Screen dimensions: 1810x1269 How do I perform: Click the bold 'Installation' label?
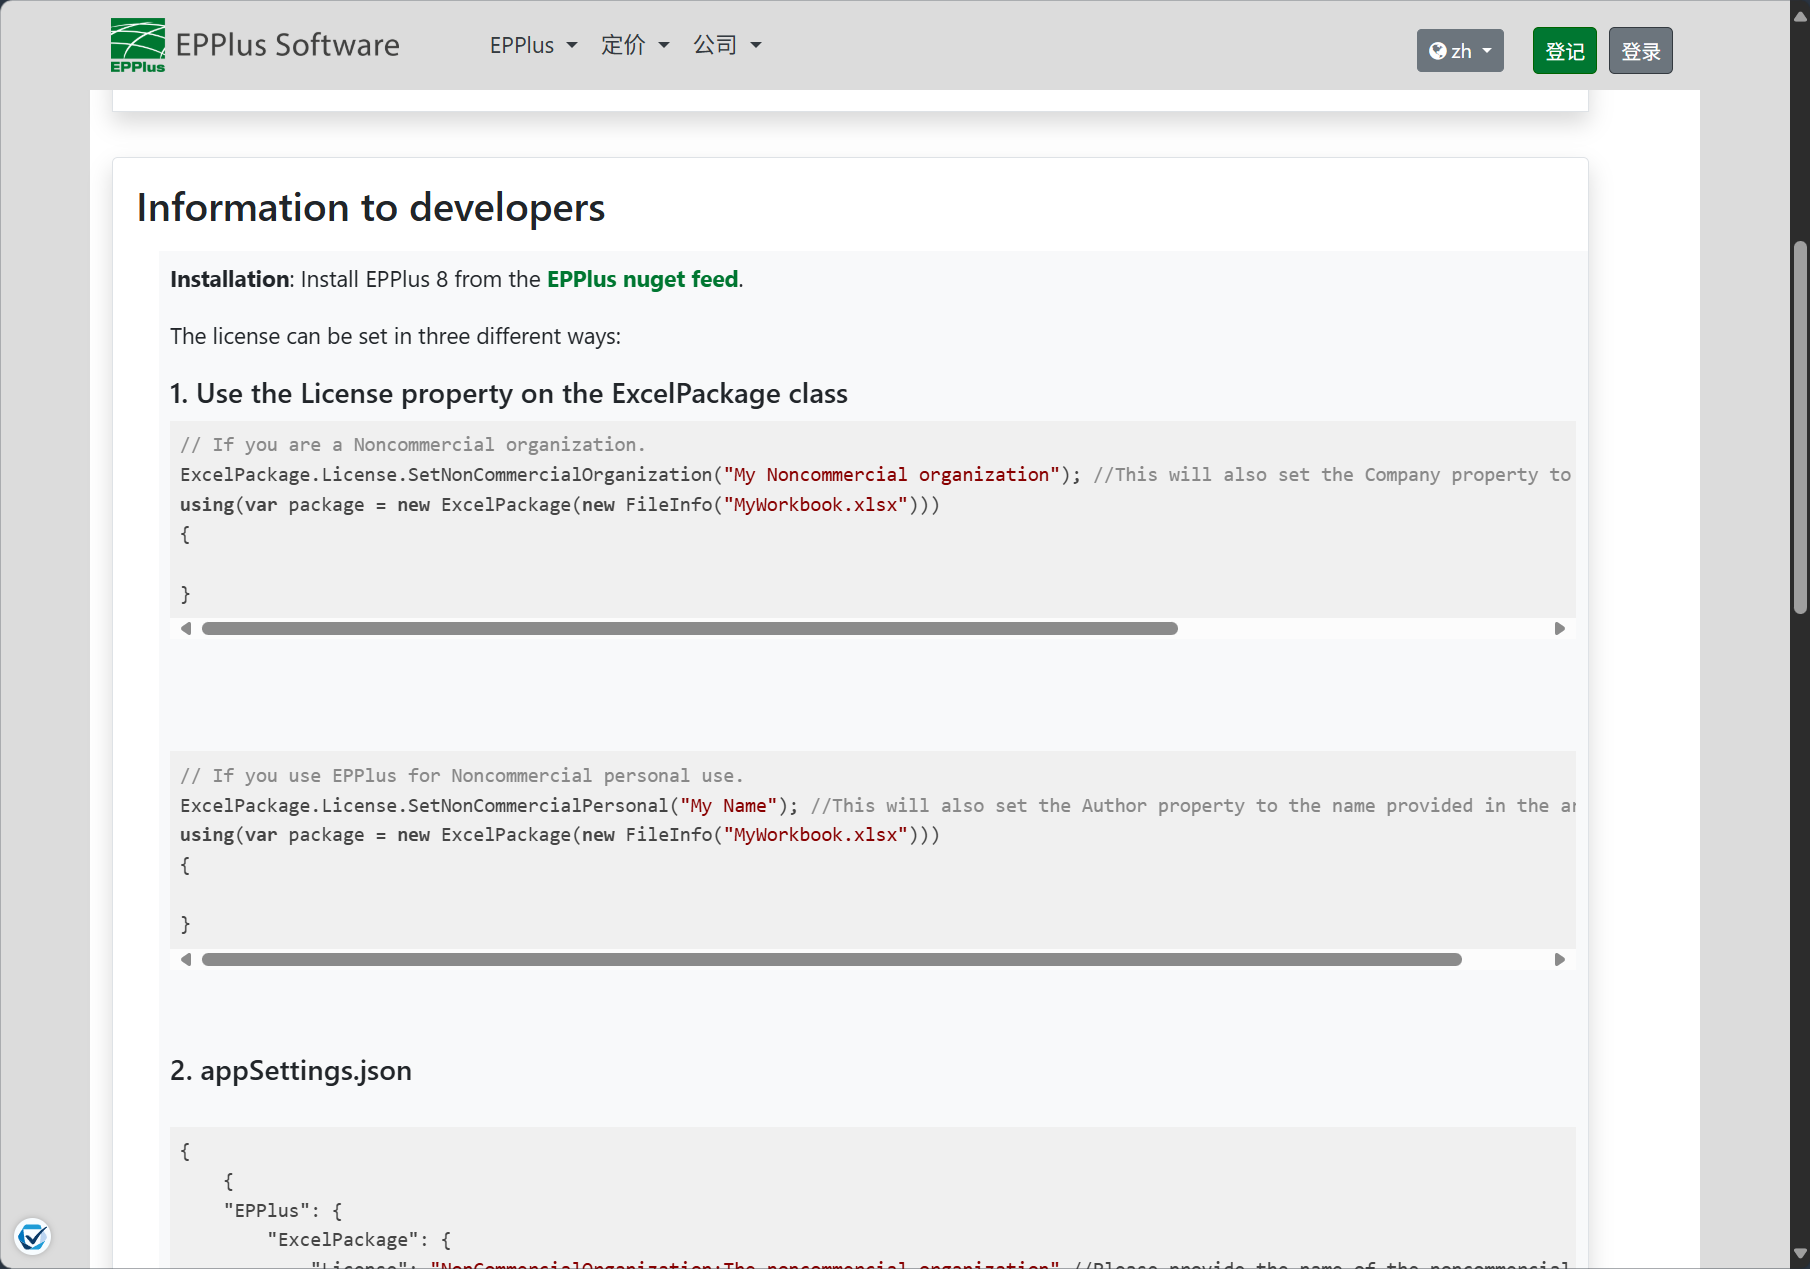(229, 279)
